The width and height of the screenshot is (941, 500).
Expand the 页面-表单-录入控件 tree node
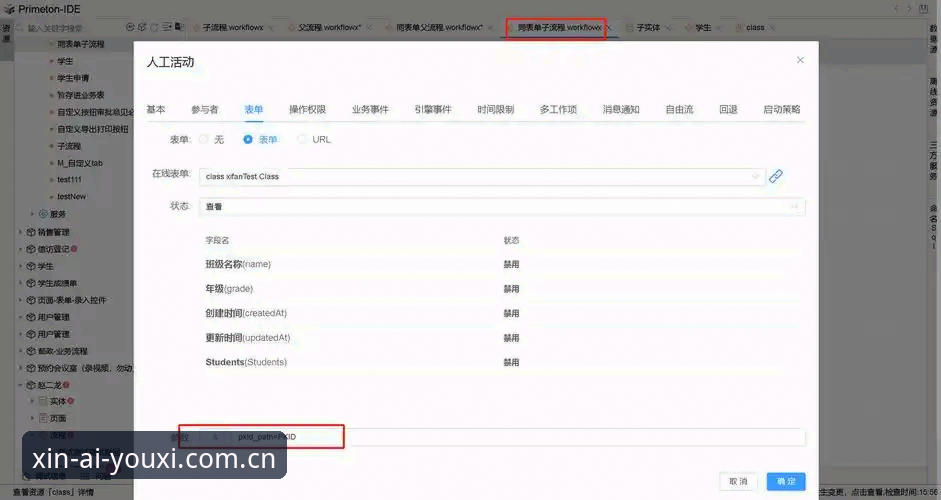coord(20,300)
